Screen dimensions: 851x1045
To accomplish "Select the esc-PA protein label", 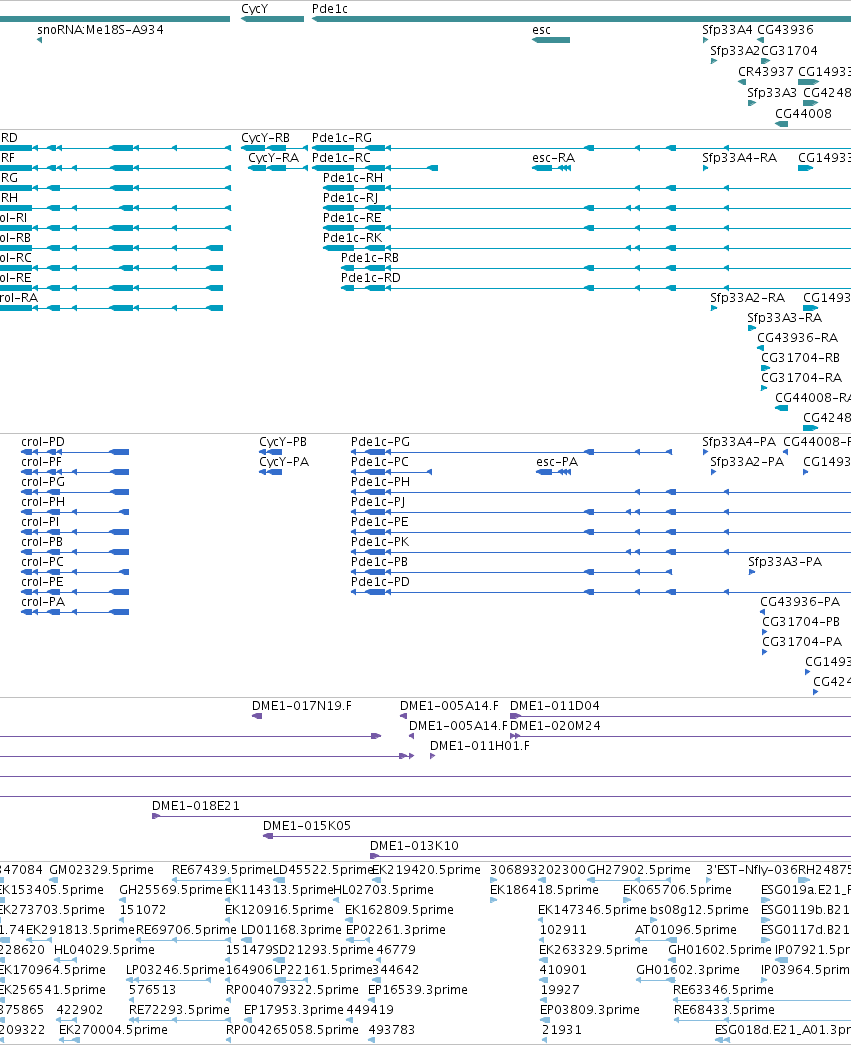I will (556, 461).
